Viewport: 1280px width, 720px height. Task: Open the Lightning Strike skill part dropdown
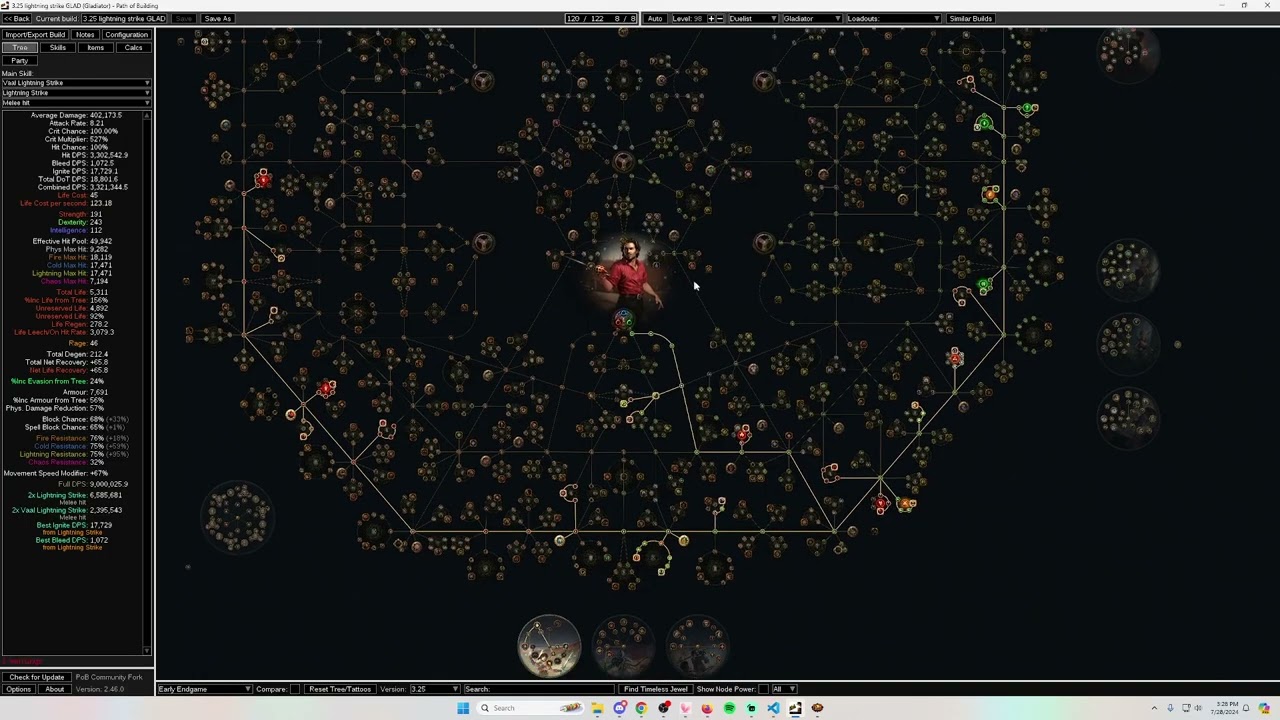tap(76, 93)
